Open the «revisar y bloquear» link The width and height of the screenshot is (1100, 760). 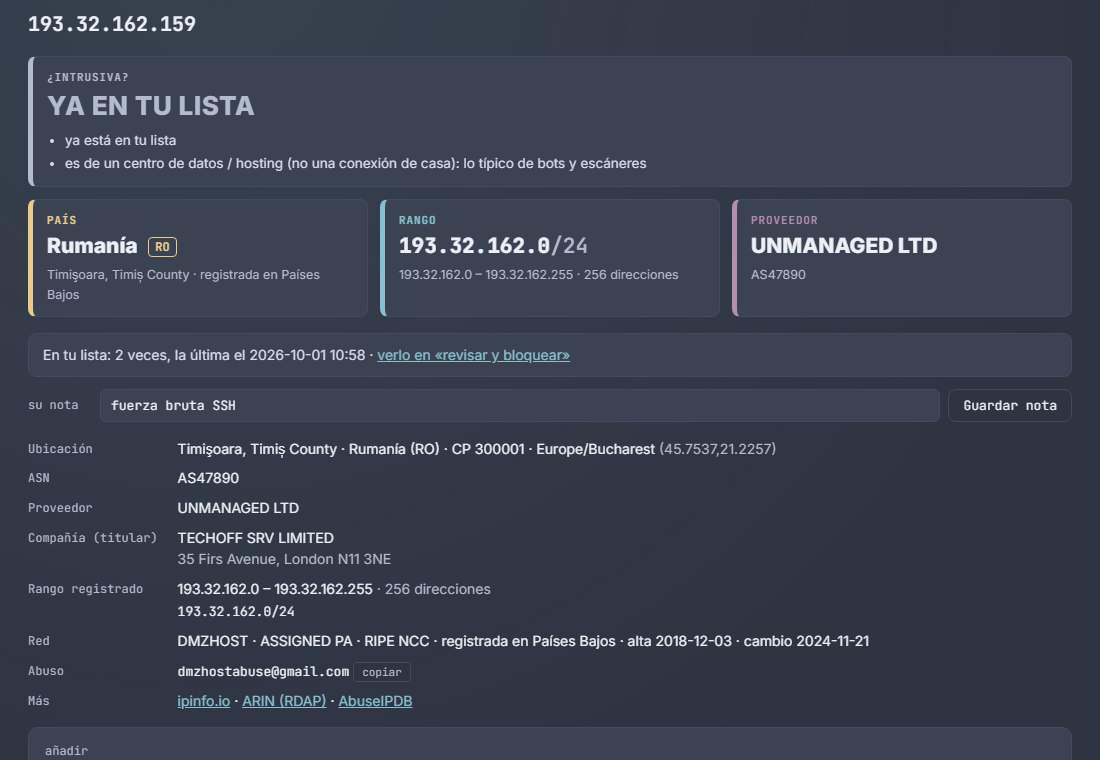(474, 355)
